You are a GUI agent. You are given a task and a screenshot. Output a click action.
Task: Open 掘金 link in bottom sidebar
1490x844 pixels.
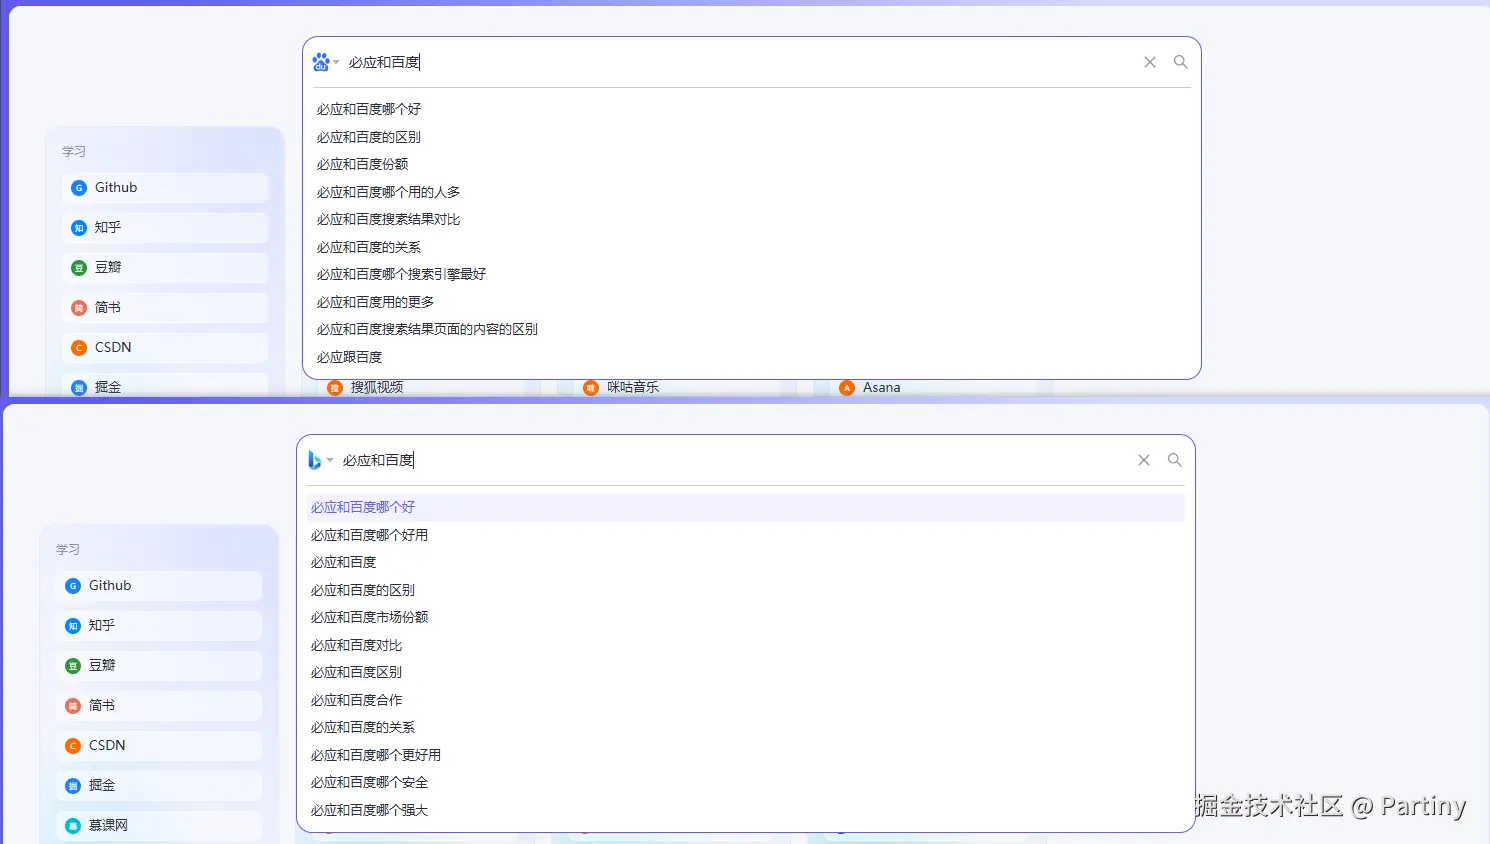coord(159,786)
